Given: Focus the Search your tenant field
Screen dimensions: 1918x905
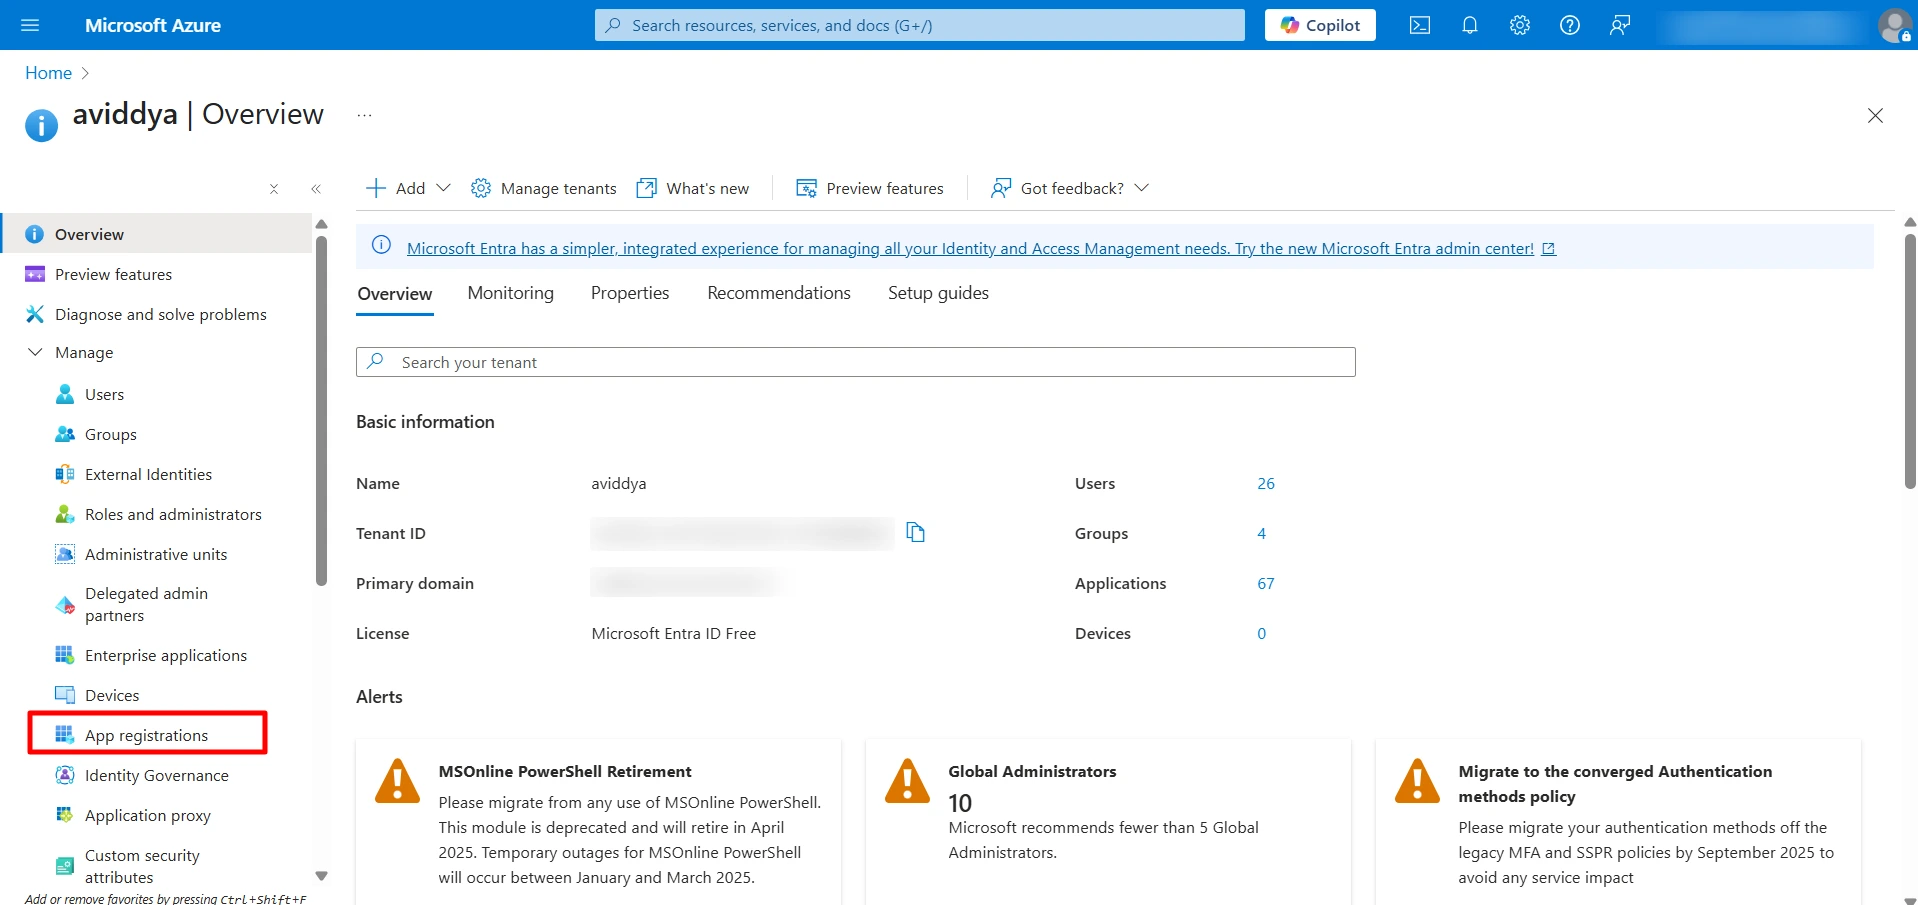Looking at the screenshot, I should point(856,362).
